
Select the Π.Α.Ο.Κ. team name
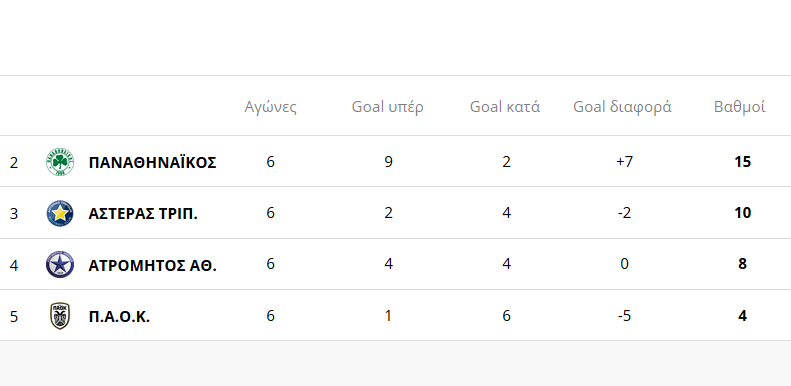pyautogui.click(x=119, y=316)
